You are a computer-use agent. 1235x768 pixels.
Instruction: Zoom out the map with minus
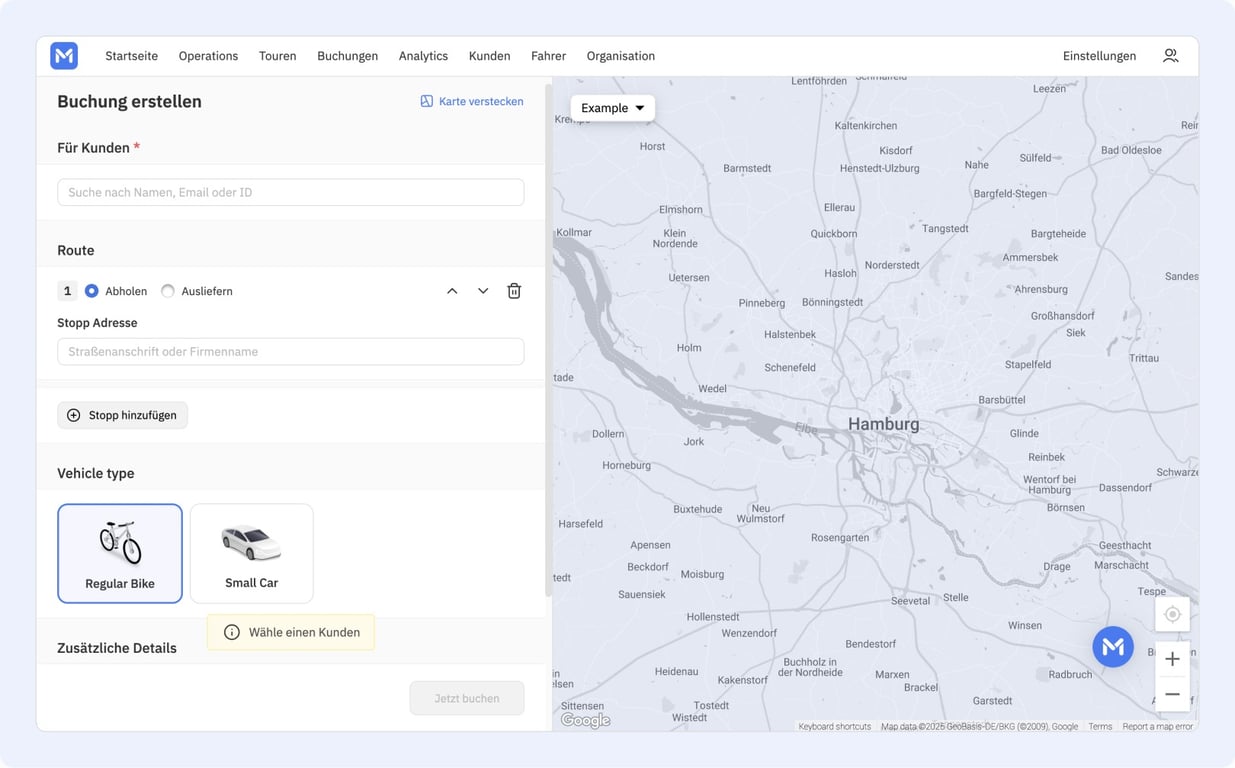coord(1172,694)
